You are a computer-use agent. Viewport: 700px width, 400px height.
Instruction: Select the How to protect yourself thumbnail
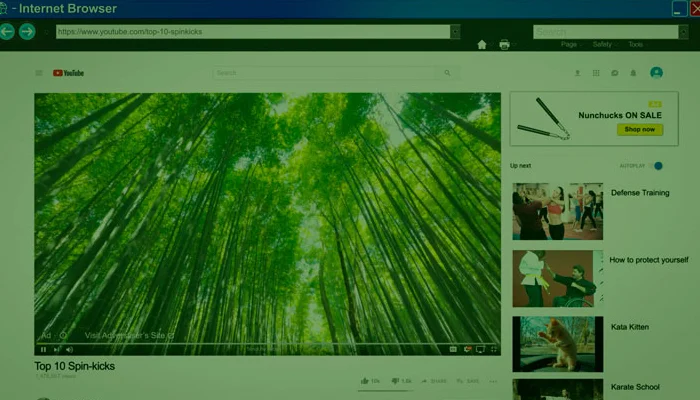[x=558, y=279]
